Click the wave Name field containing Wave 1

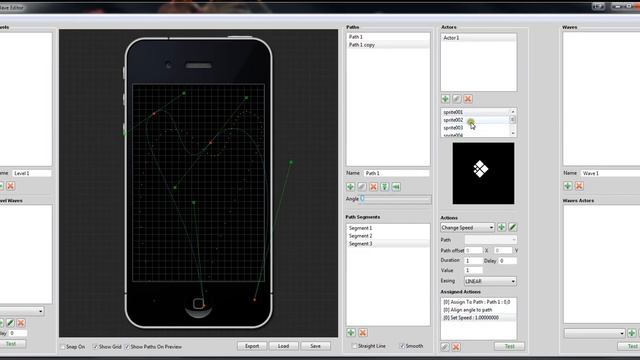click(610, 173)
